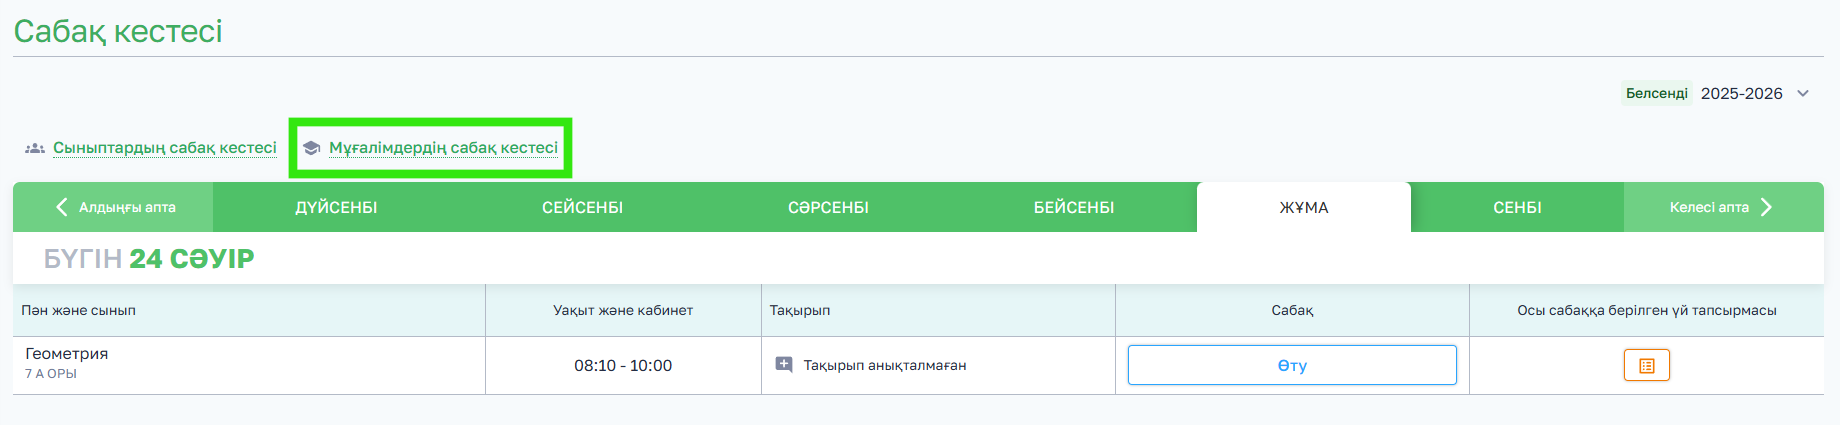The image size is (1840, 425).
Task: Expand the 2025-2026 academic year dropdown arrow
Action: (x=1803, y=93)
